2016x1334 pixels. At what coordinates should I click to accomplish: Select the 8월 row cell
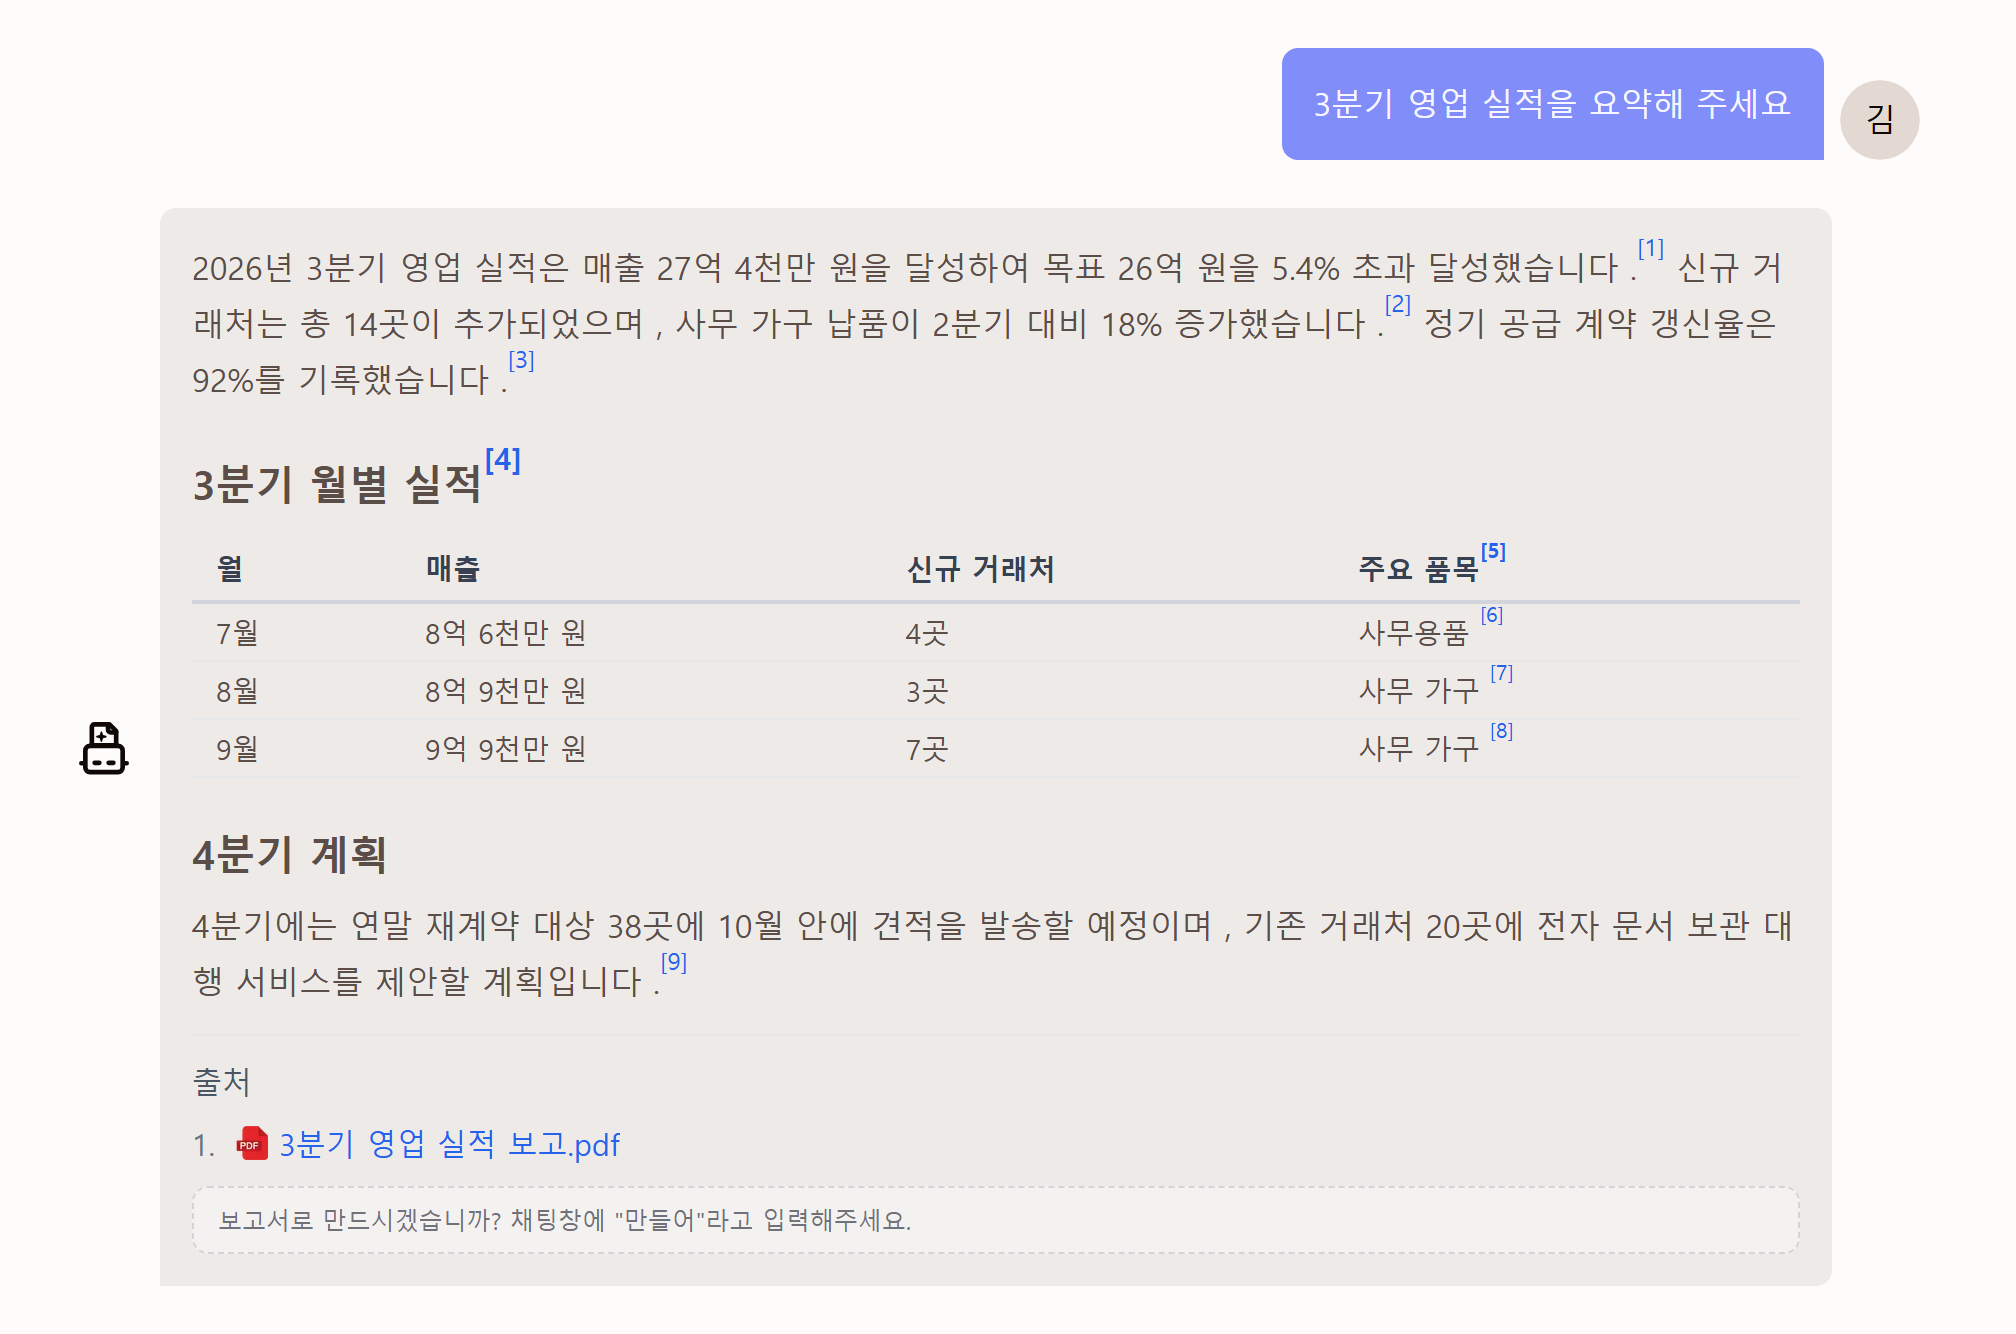tap(238, 690)
